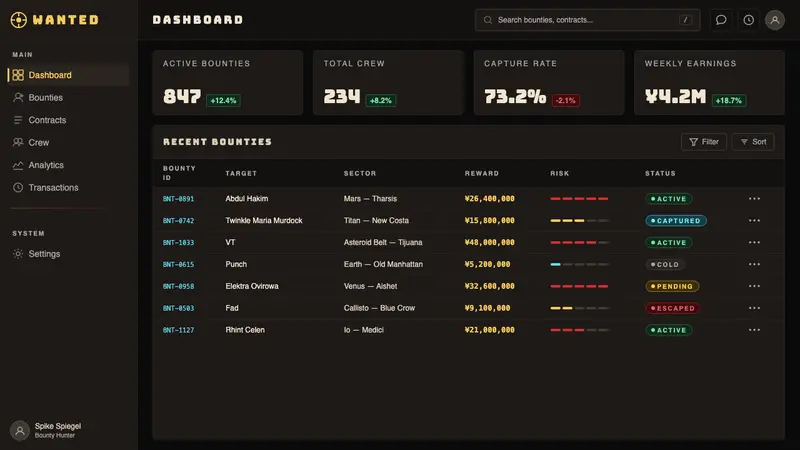The height and width of the screenshot is (450, 800).
Task: Open bounty link BNT-0742
Action: (x=178, y=221)
